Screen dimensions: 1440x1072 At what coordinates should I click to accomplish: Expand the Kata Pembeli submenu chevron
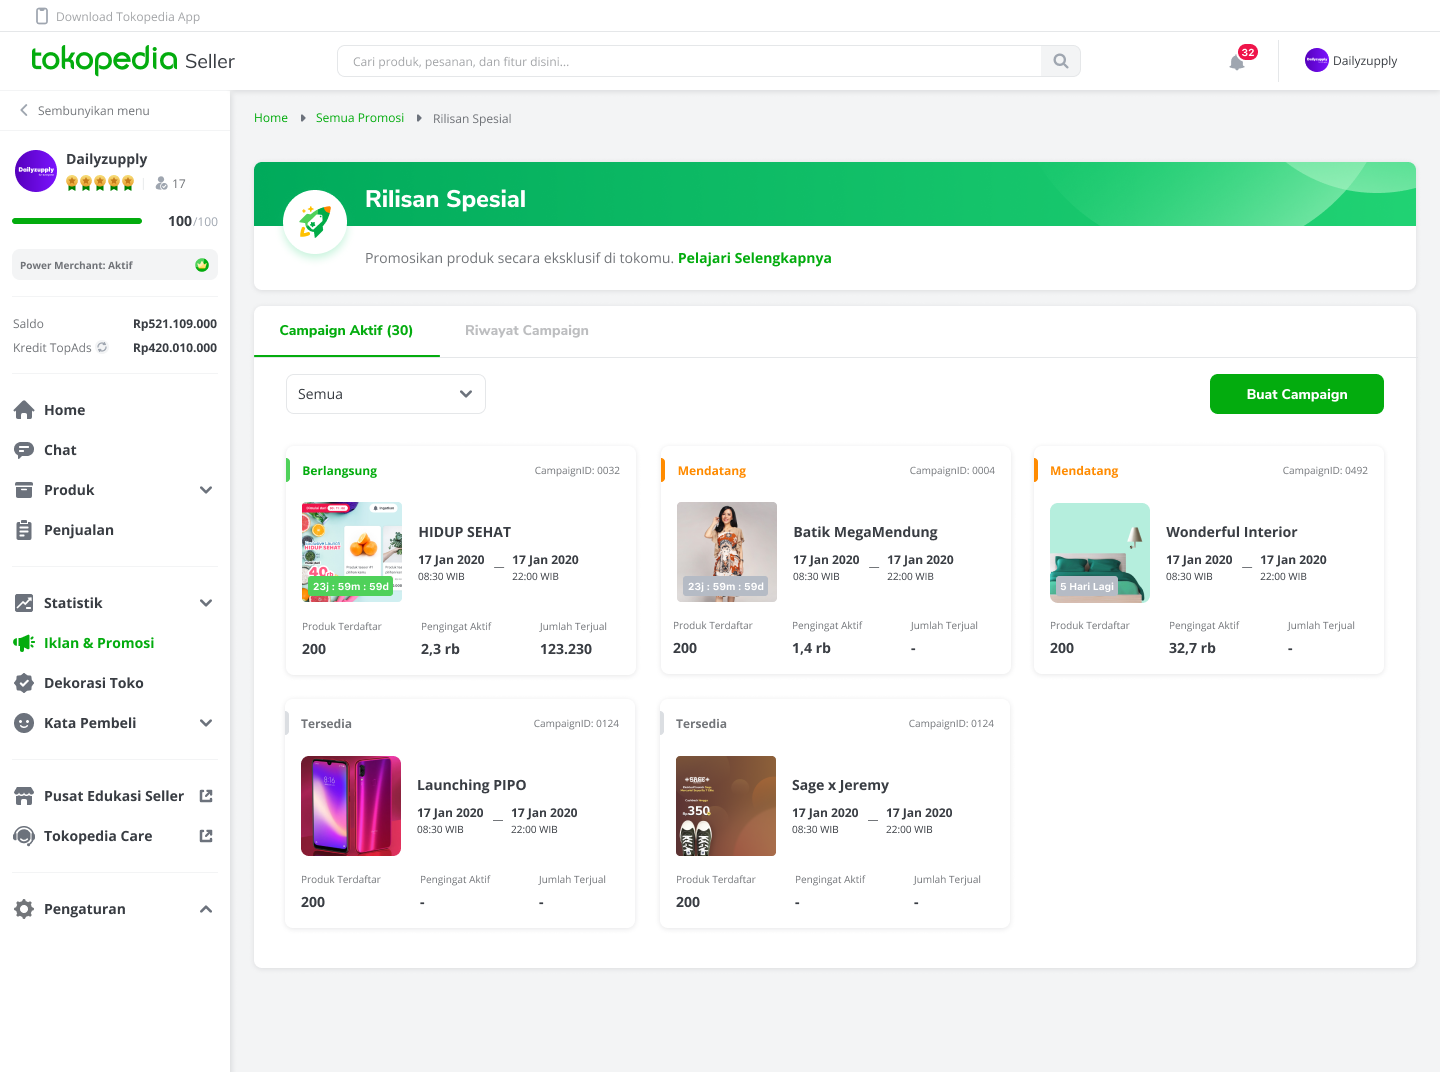[206, 723]
